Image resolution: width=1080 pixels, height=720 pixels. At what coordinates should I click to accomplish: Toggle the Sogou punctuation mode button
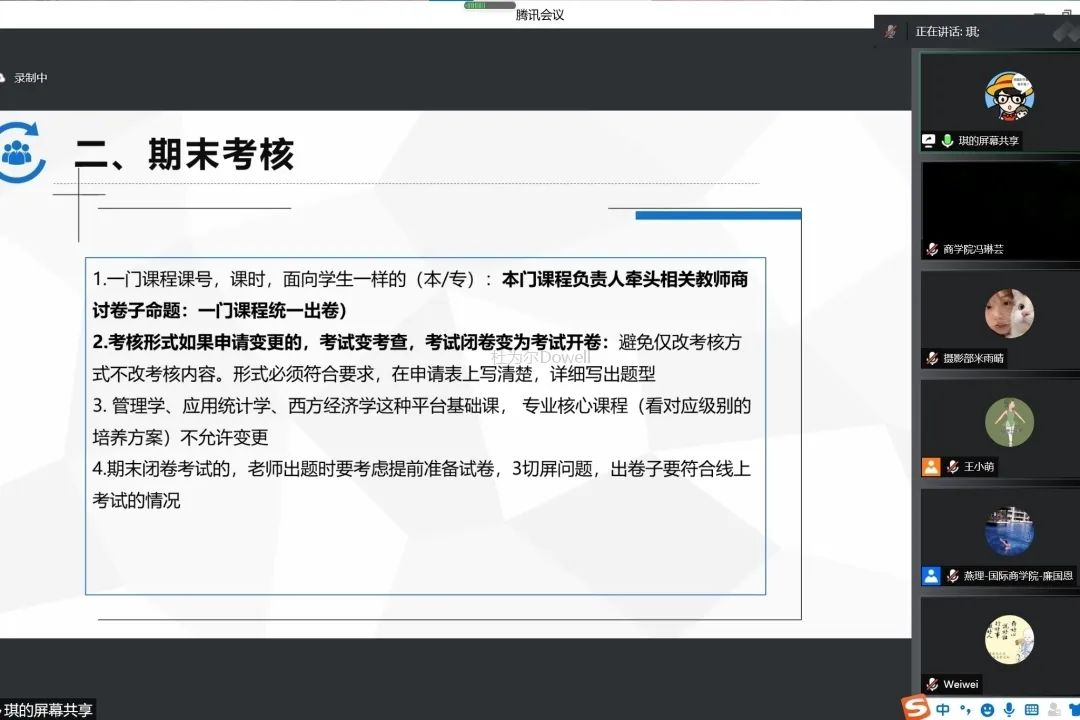965,710
